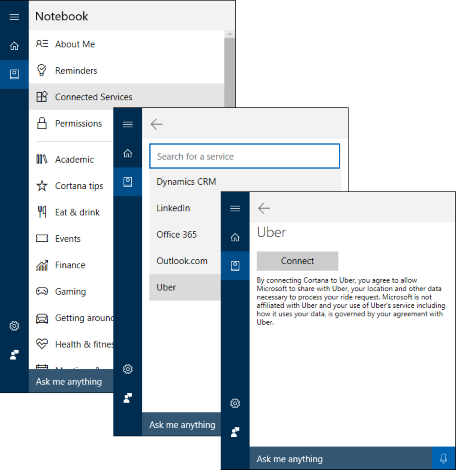This screenshot has height=470, width=456.
Task: Click the Notebook list scrollbar up arrow
Action: click(229, 34)
